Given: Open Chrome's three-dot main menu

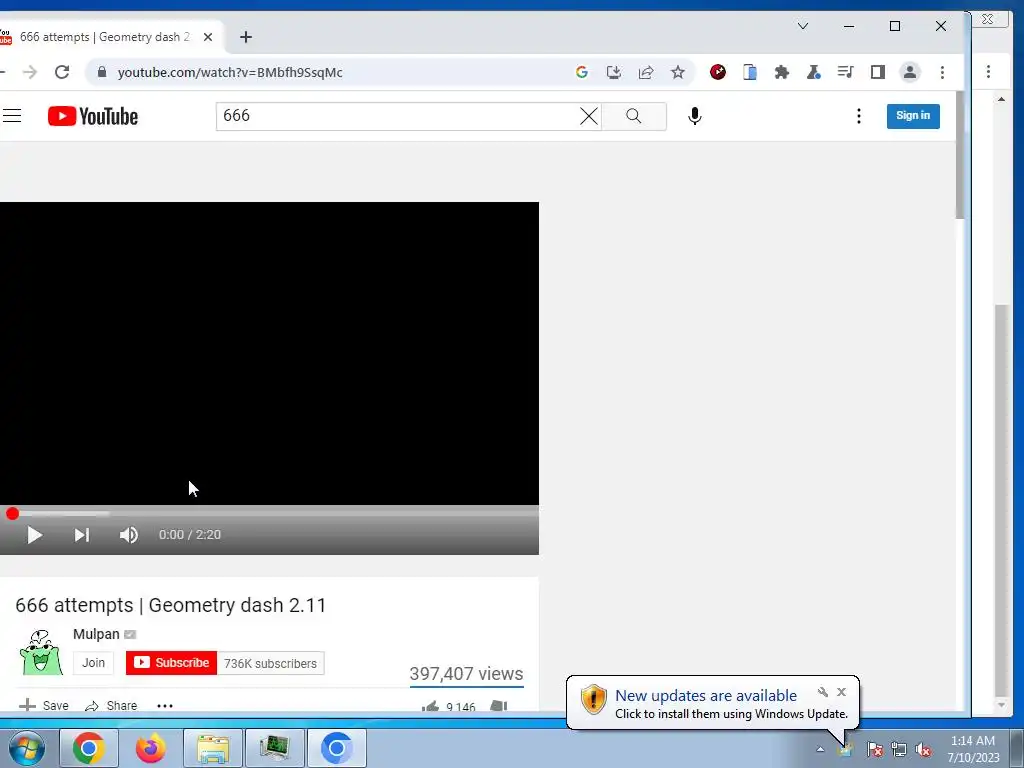Looking at the screenshot, I should 942,72.
